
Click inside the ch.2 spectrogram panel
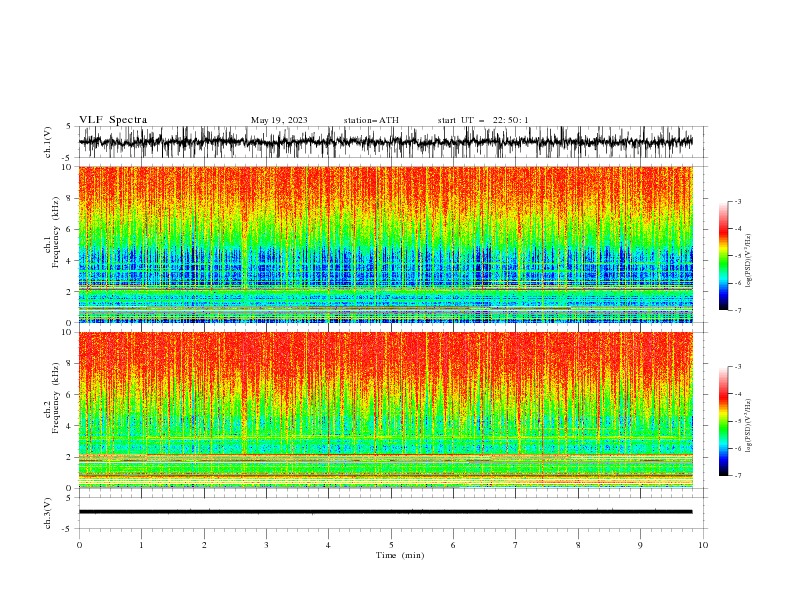click(385, 410)
